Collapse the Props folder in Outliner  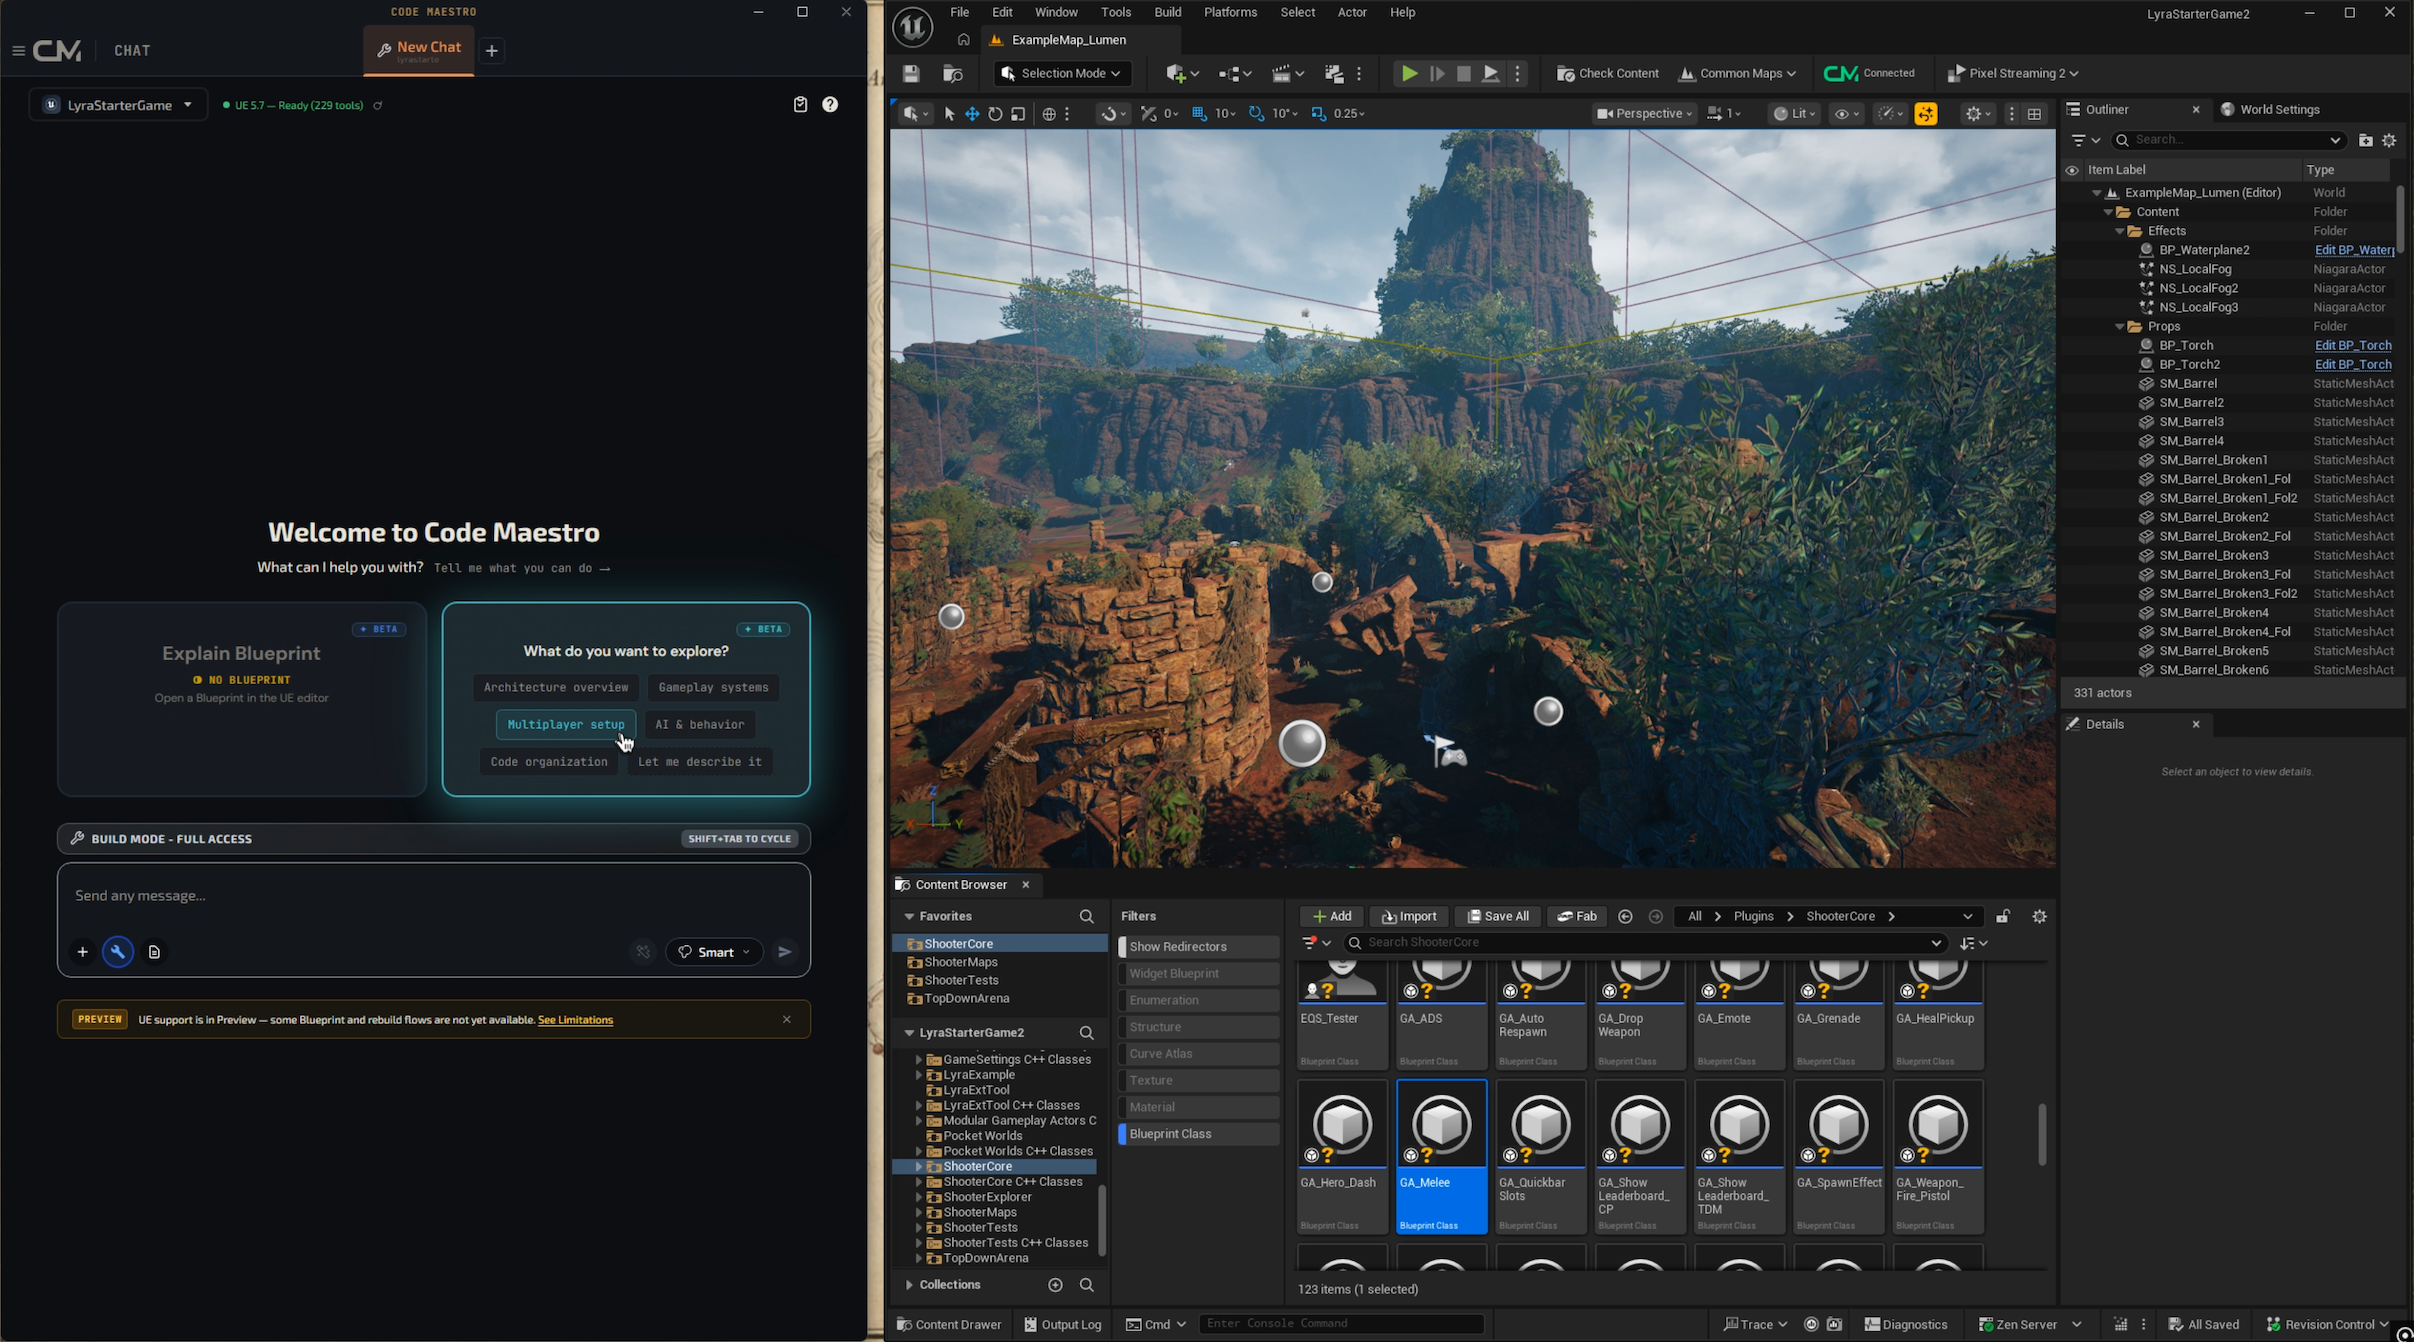click(x=2119, y=327)
